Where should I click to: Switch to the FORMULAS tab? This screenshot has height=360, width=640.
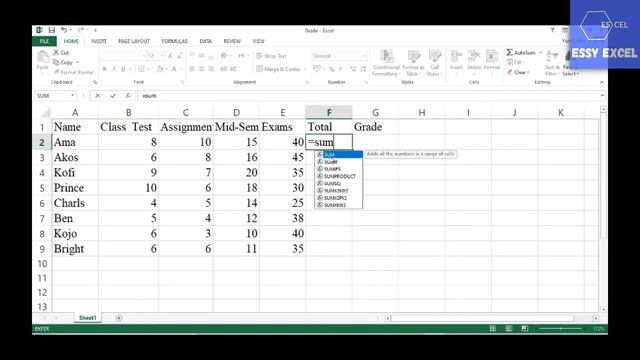(174, 41)
